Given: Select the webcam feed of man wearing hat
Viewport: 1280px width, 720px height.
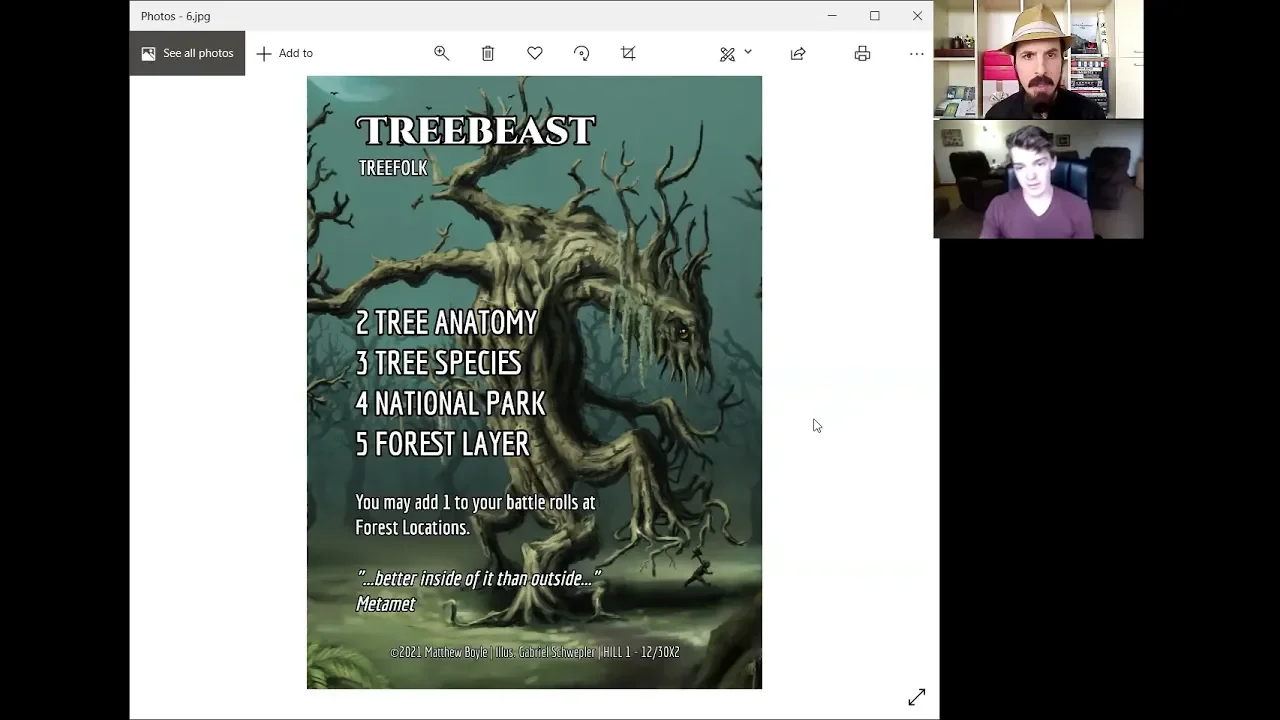Looking at the screenshot, I should point(1038,60).
